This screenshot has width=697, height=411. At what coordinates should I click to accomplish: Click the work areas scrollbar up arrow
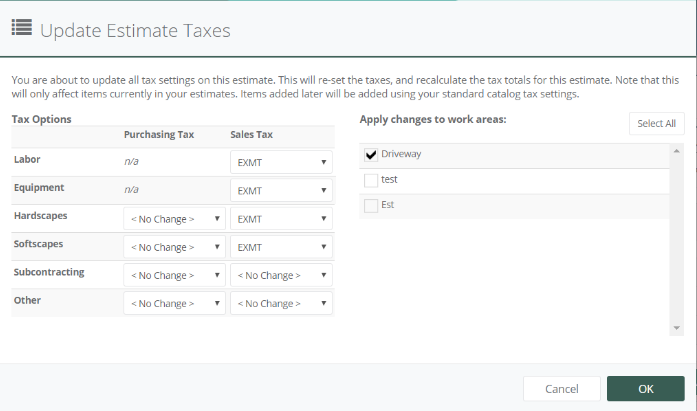click(x=677, y=151)
